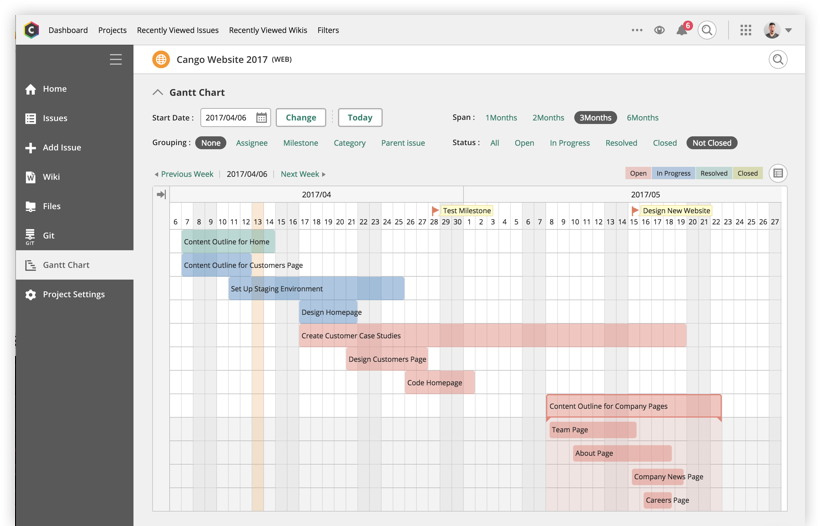Screen dimensions: 820x526
Task: Open the three-dots more menu
Action: pos(637,30)
